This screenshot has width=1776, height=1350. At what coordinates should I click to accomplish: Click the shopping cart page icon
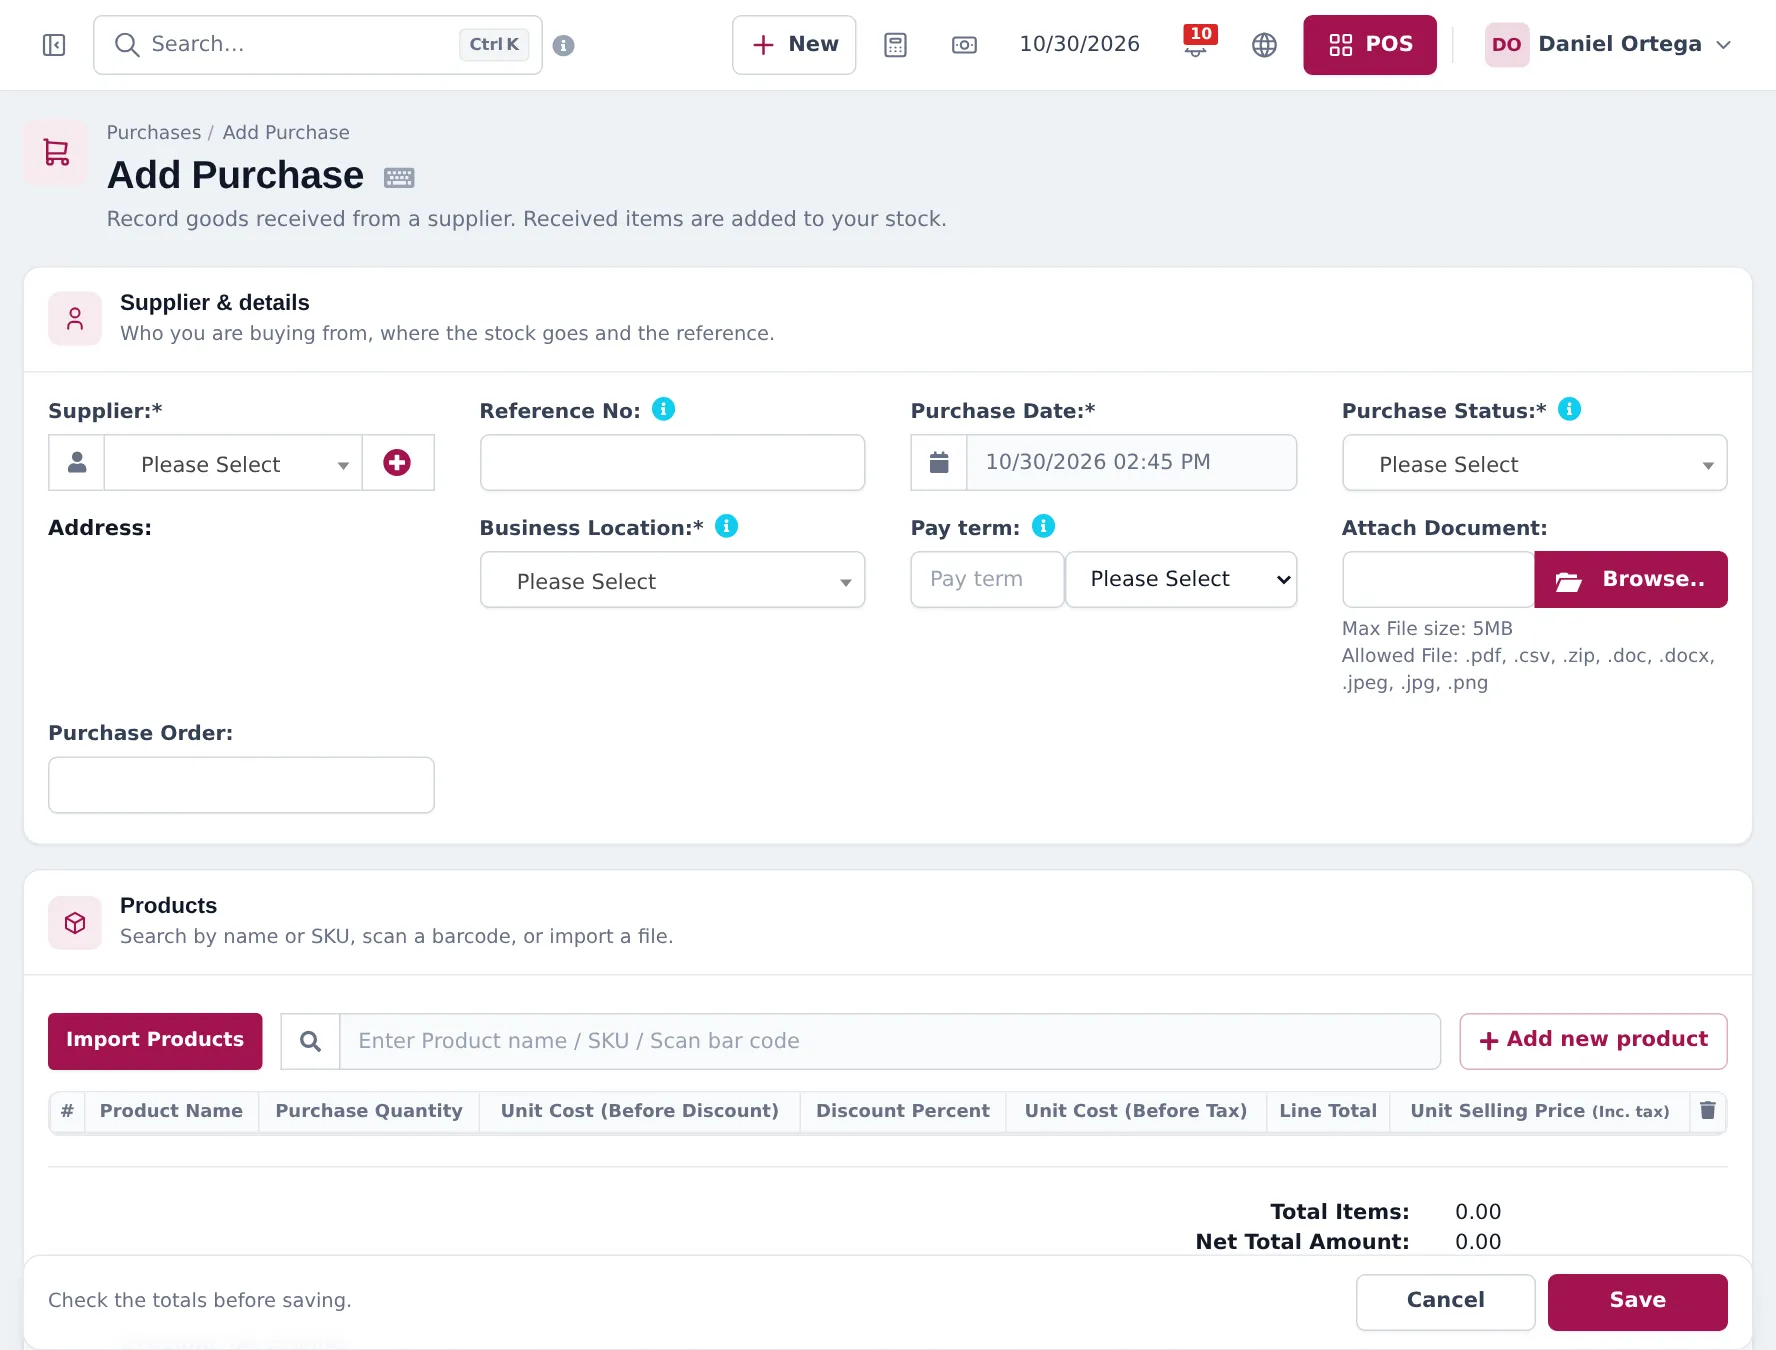pyautogui.click(x=56, y=152)
